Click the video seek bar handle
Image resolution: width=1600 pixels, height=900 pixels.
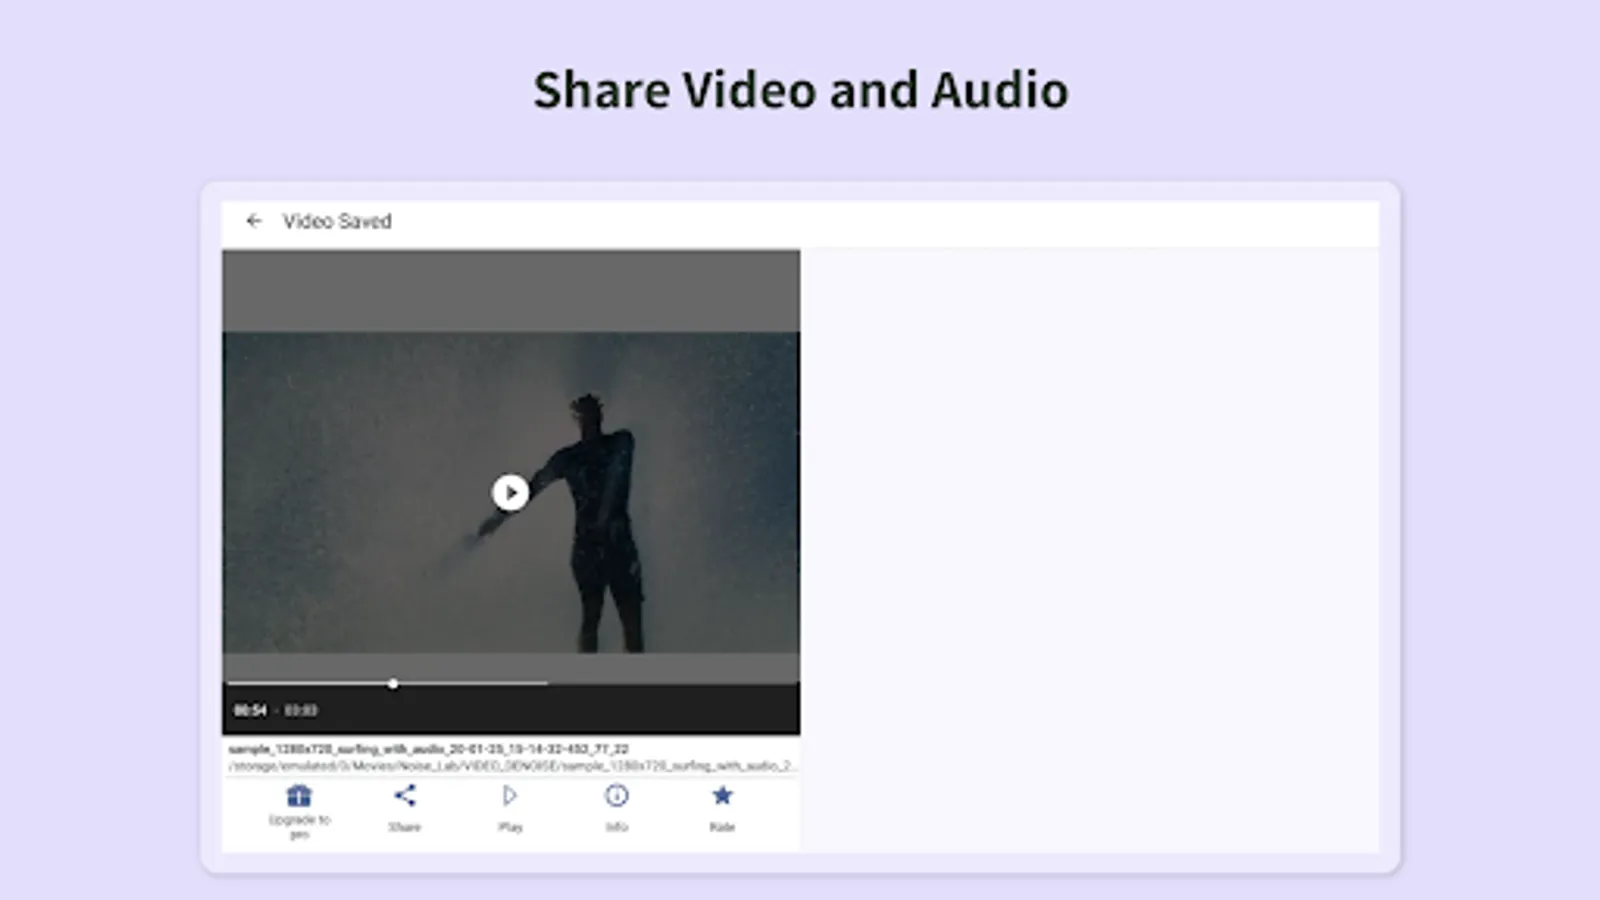[393, 684]
